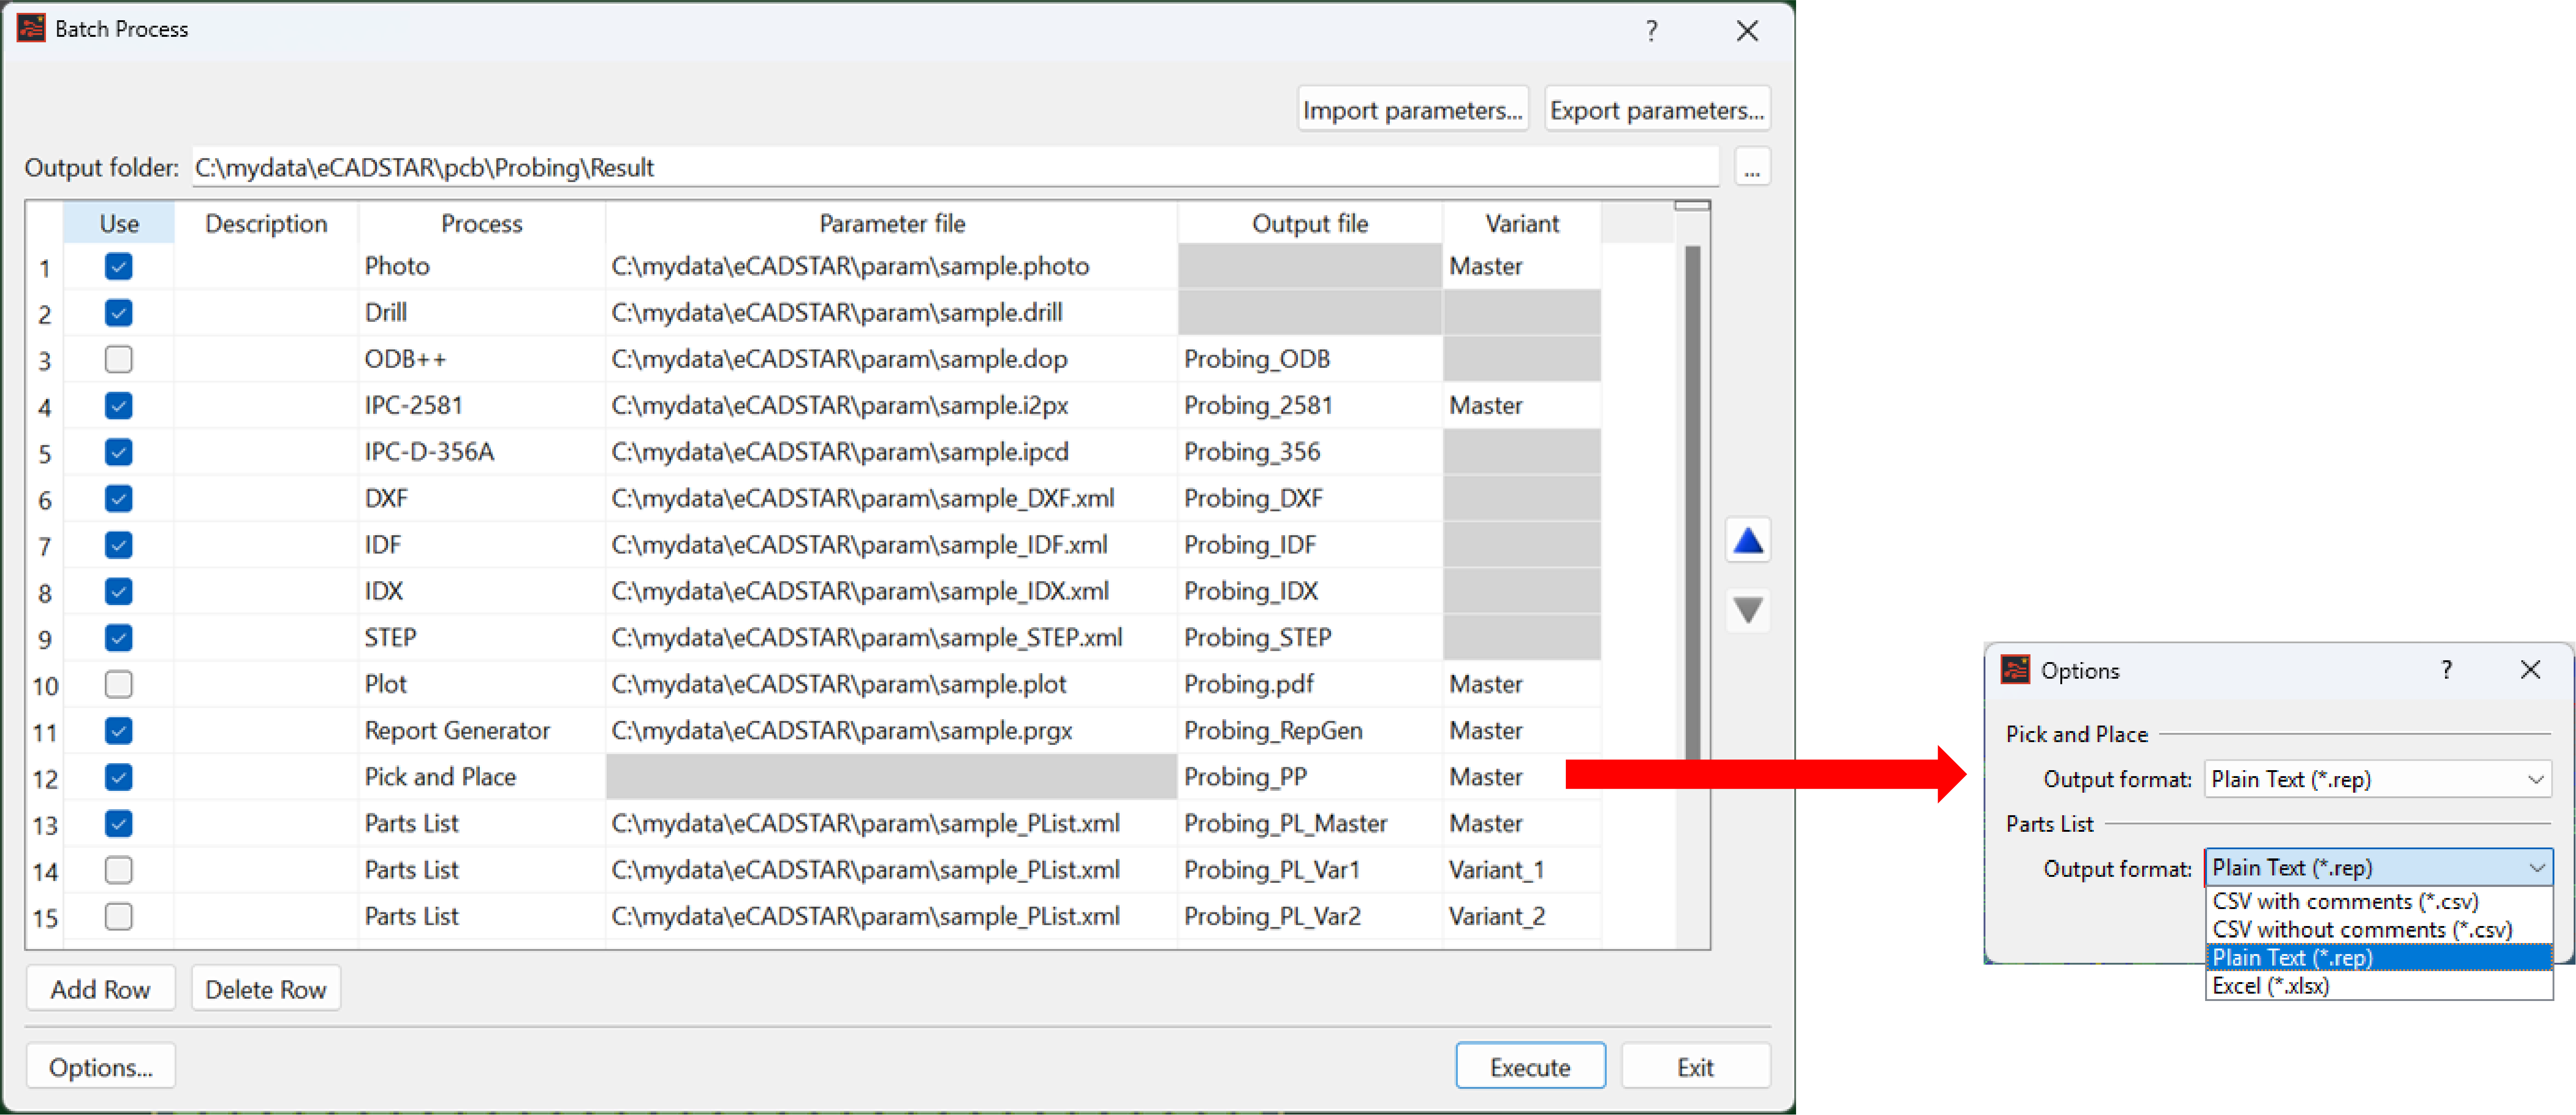Select the Probing_PL_Master output file cell
This screenshot has width=2576, height=1115.
1310,823
